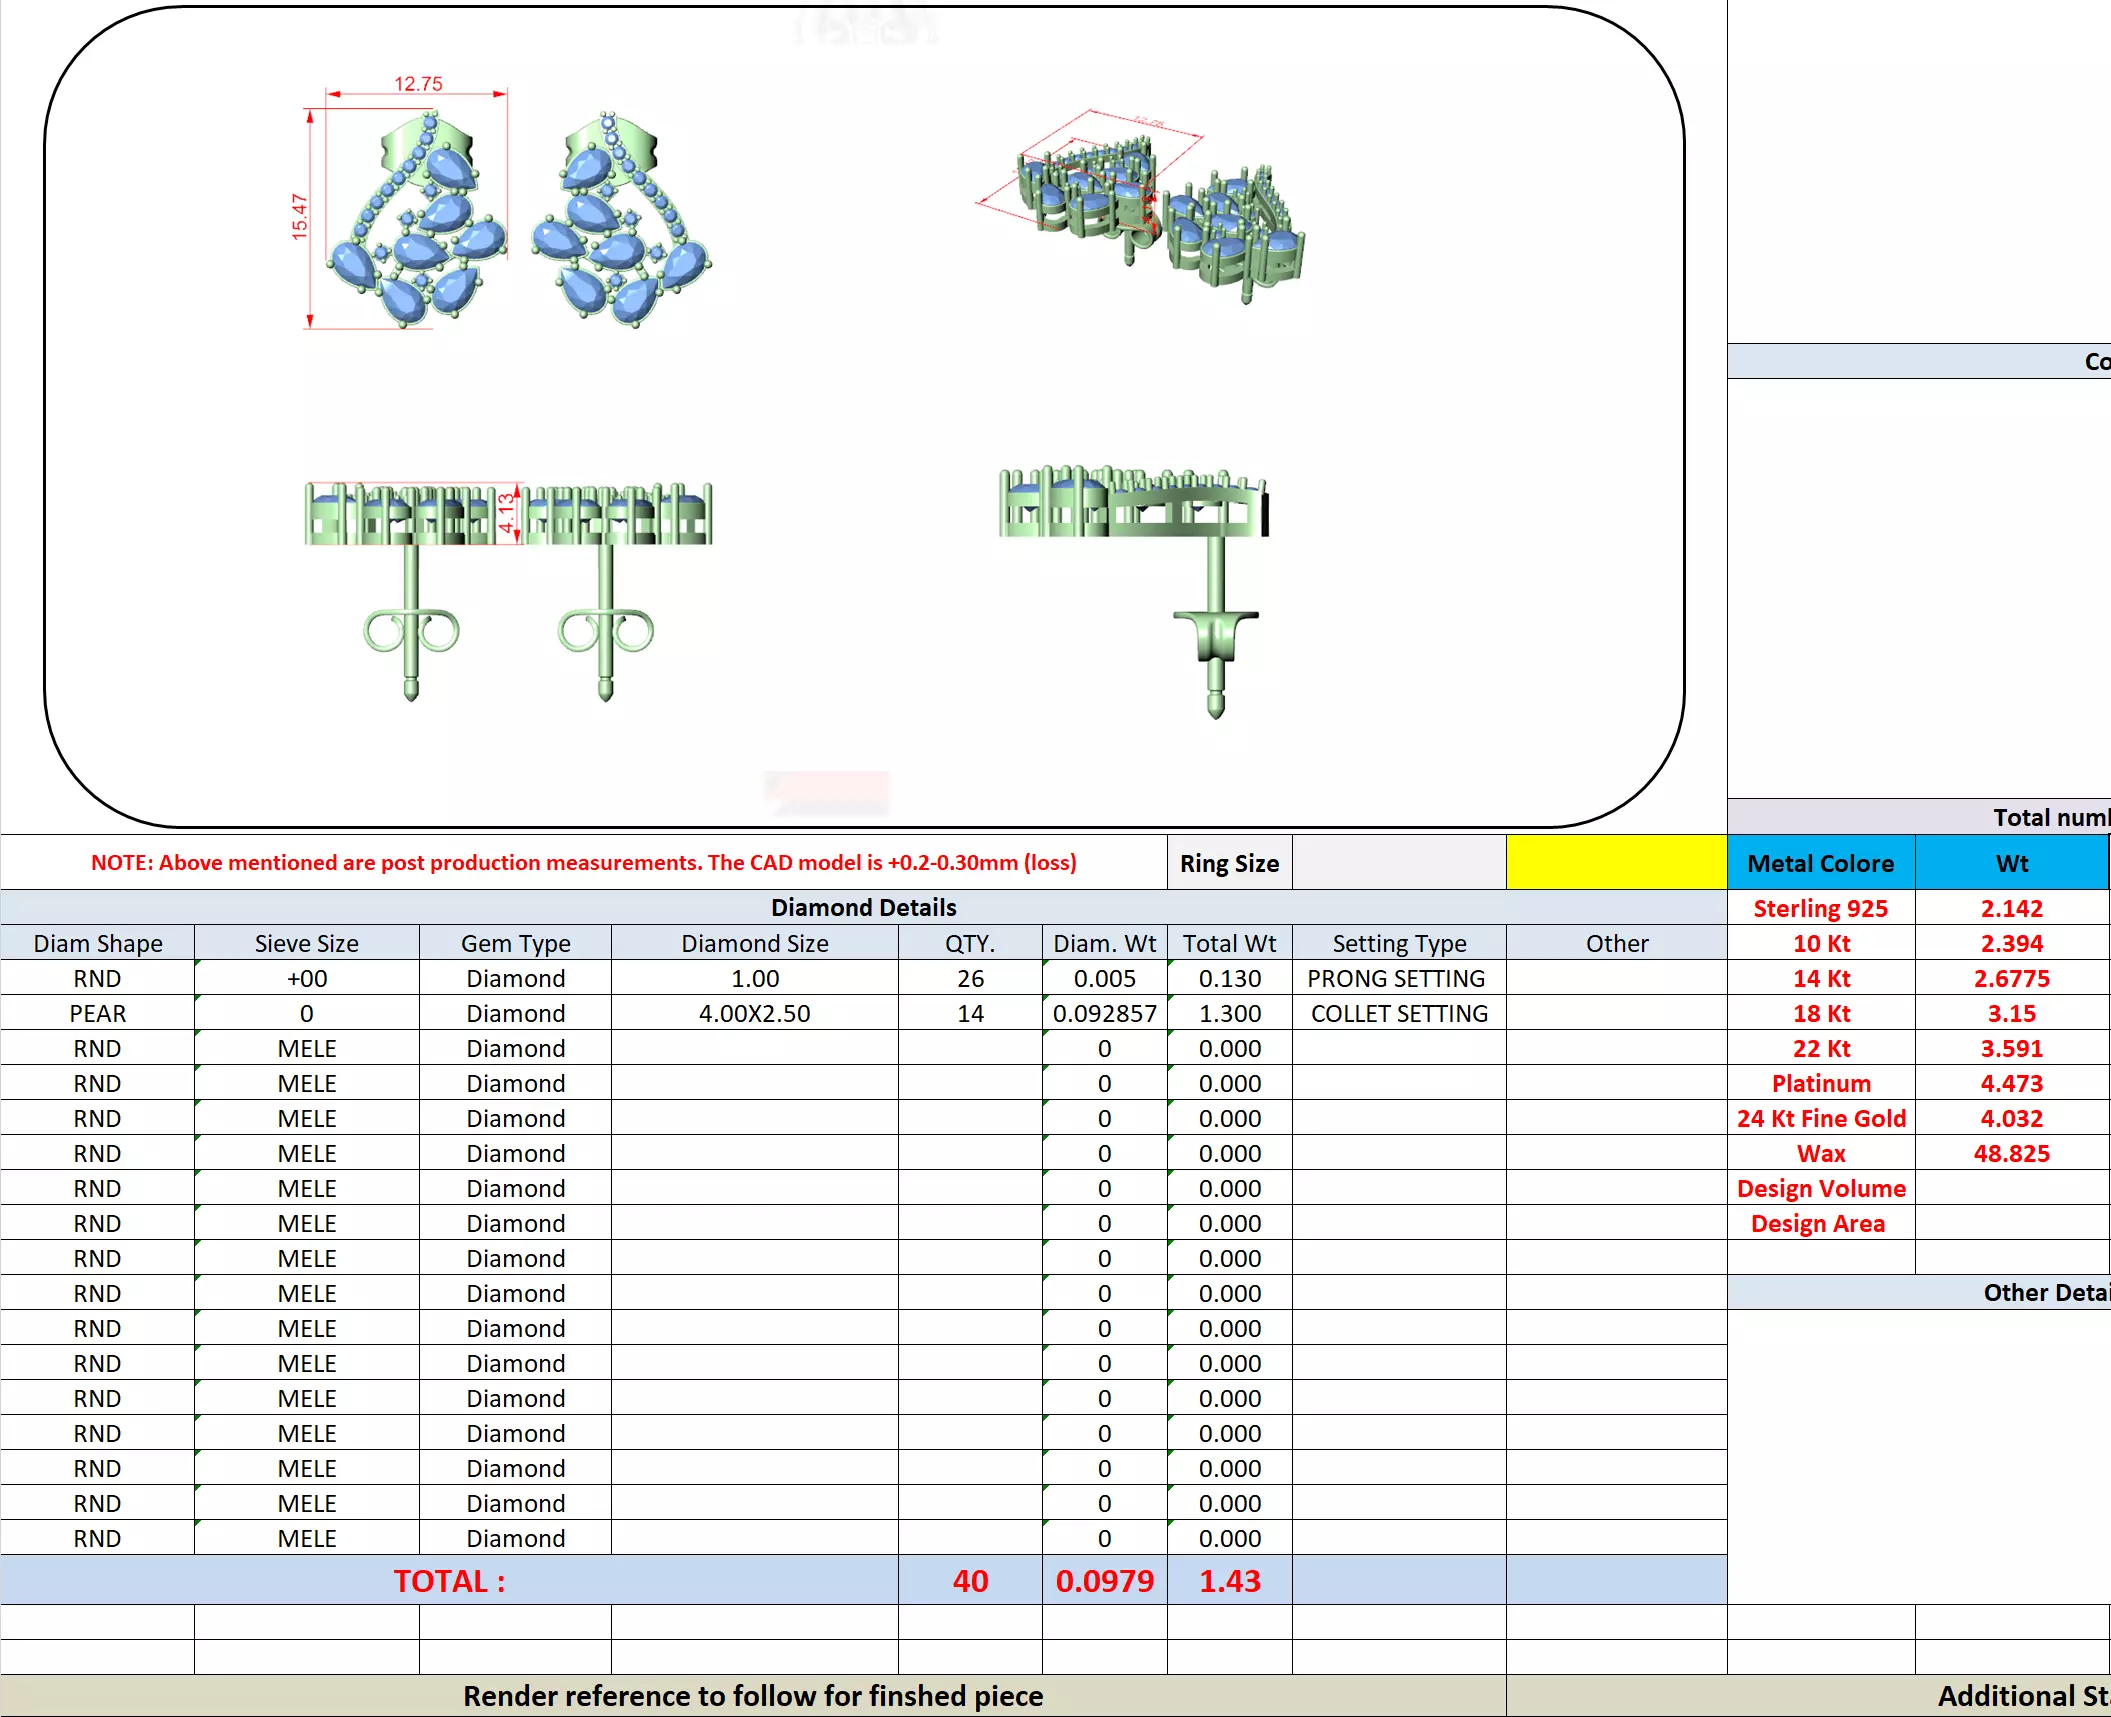Click the Sieve Size column header
This screenshot has width=2111, height=1717.
tap(306, 943)
